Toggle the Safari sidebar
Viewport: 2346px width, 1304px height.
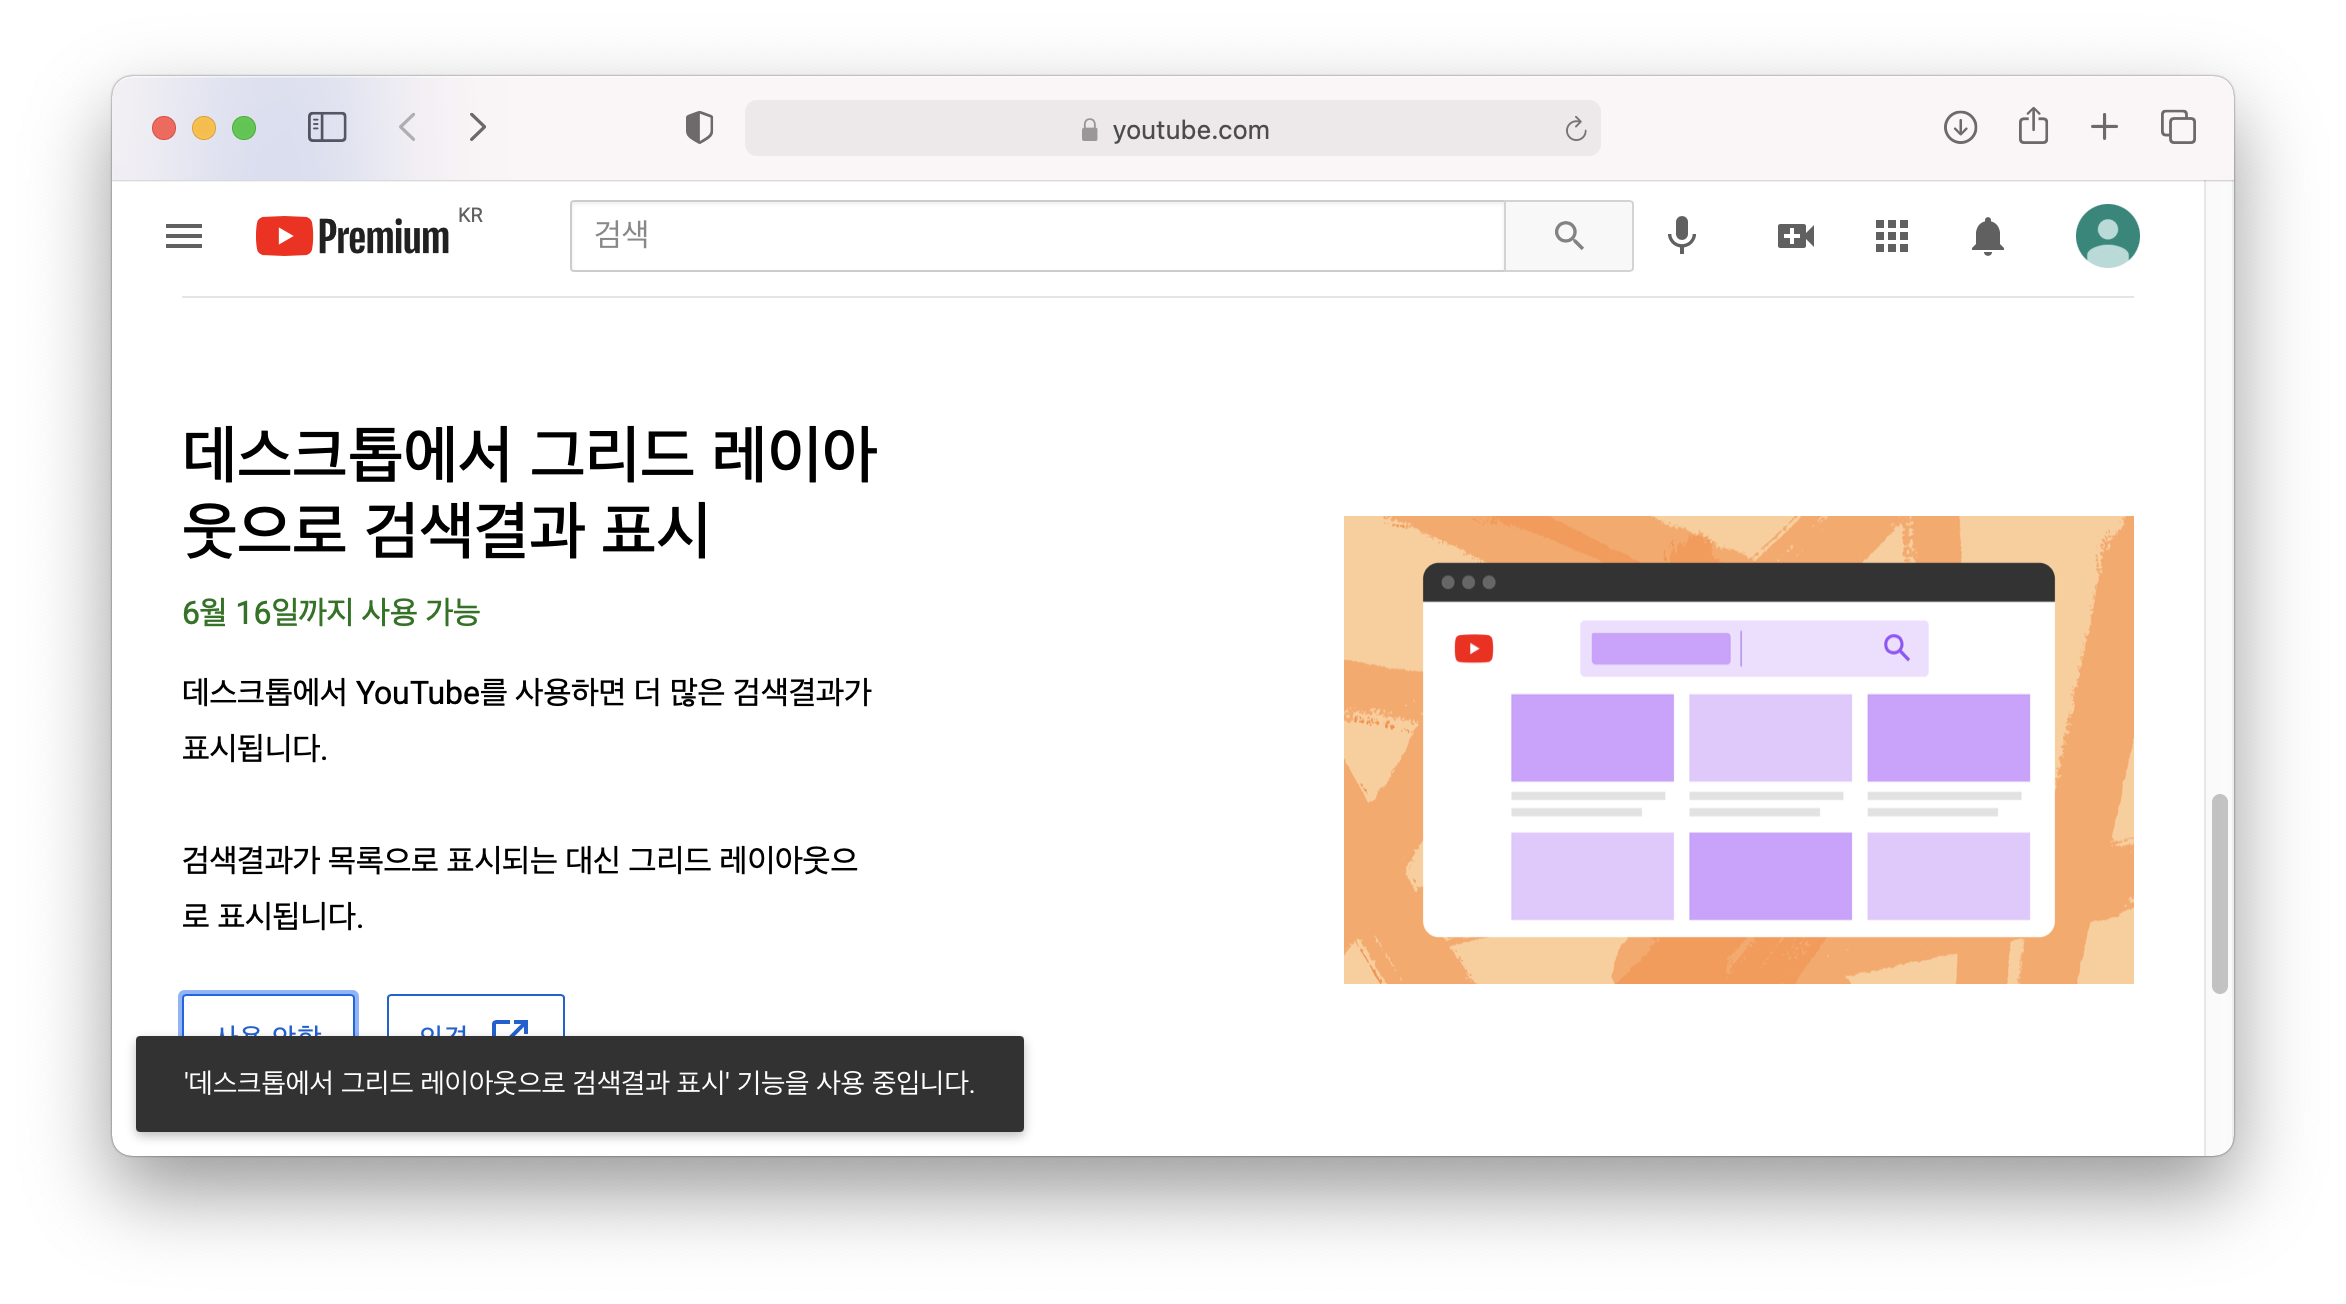click(327, 127)
